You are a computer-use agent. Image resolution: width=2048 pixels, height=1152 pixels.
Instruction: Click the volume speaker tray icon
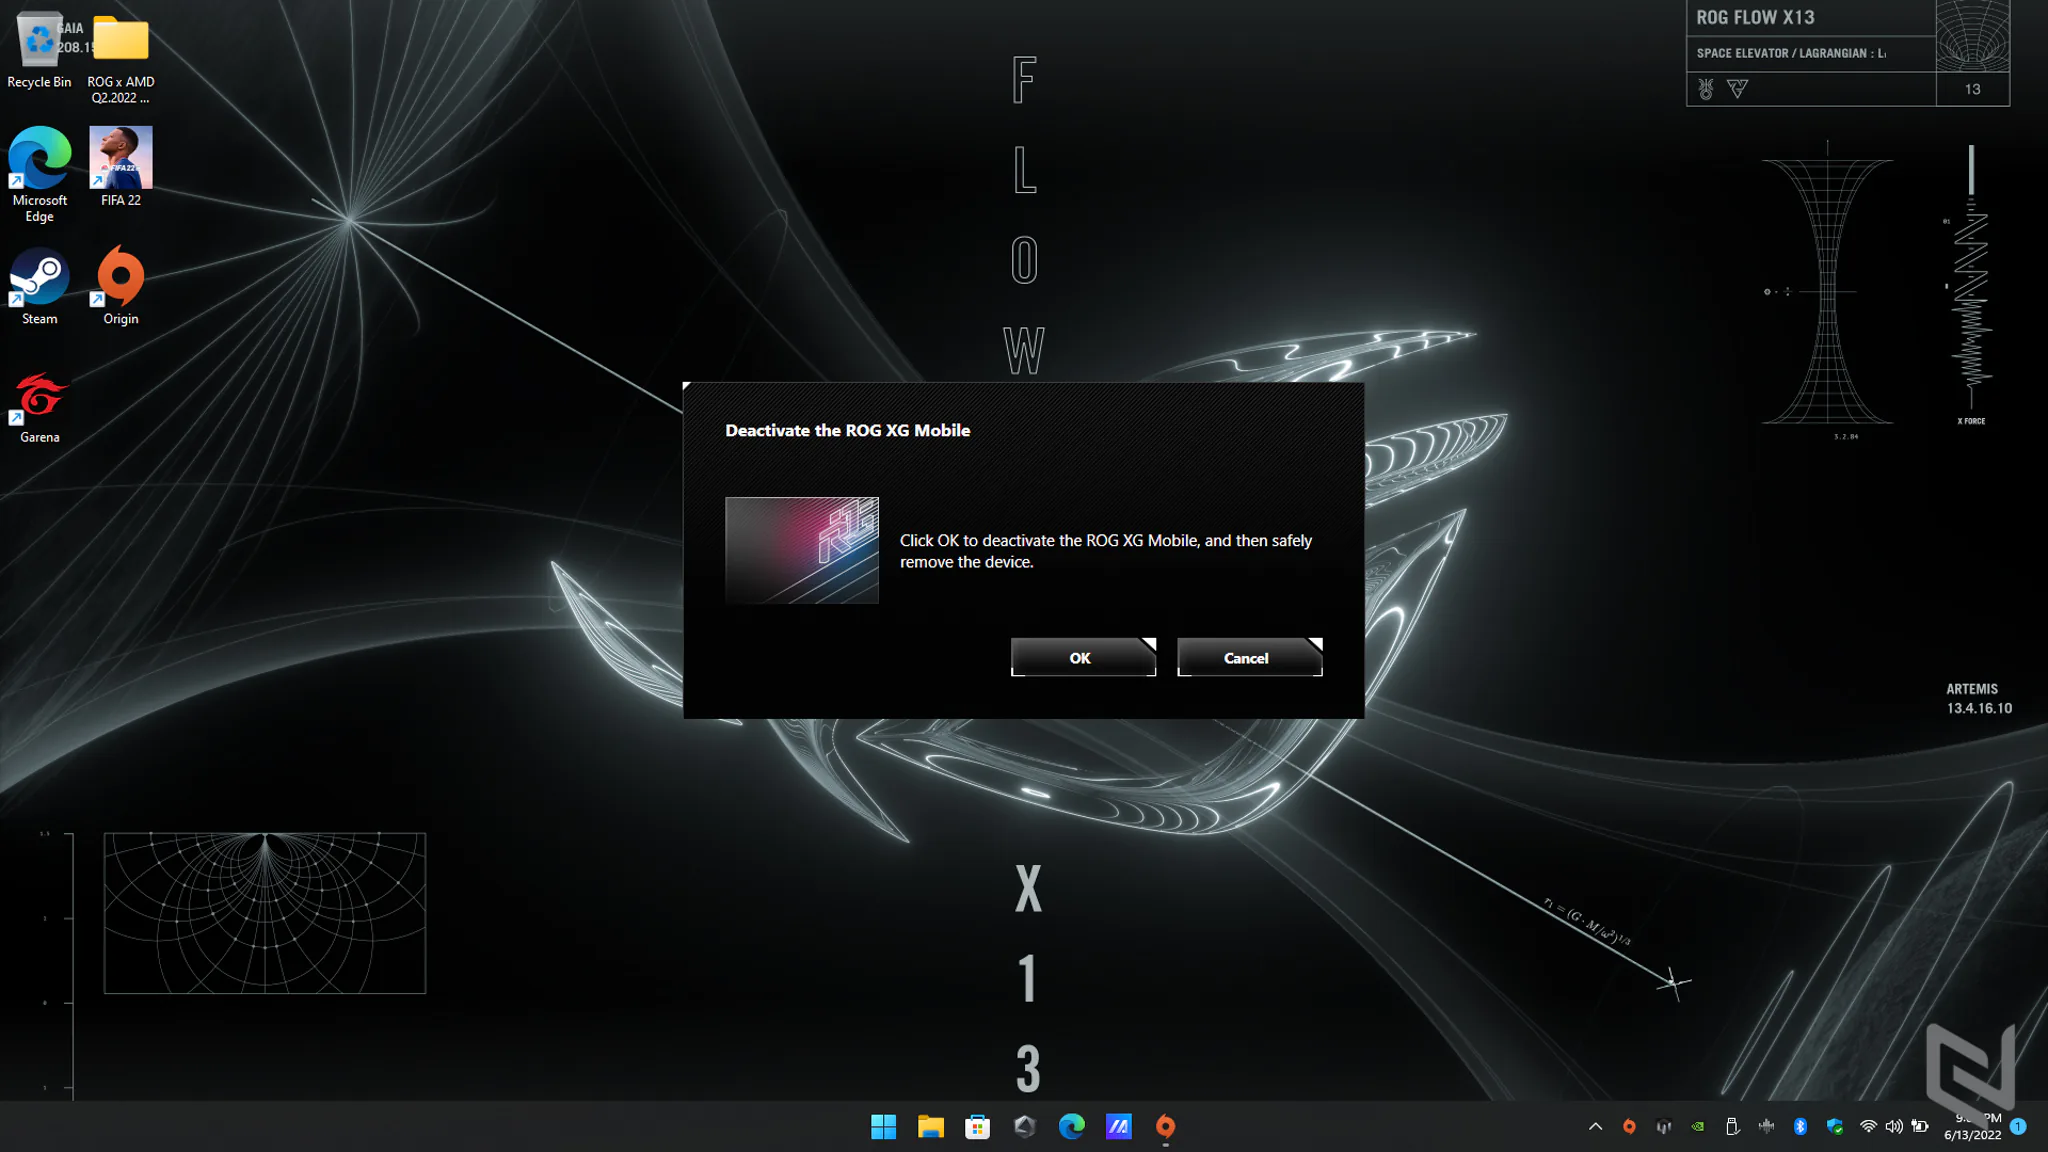[1894, 1127]
